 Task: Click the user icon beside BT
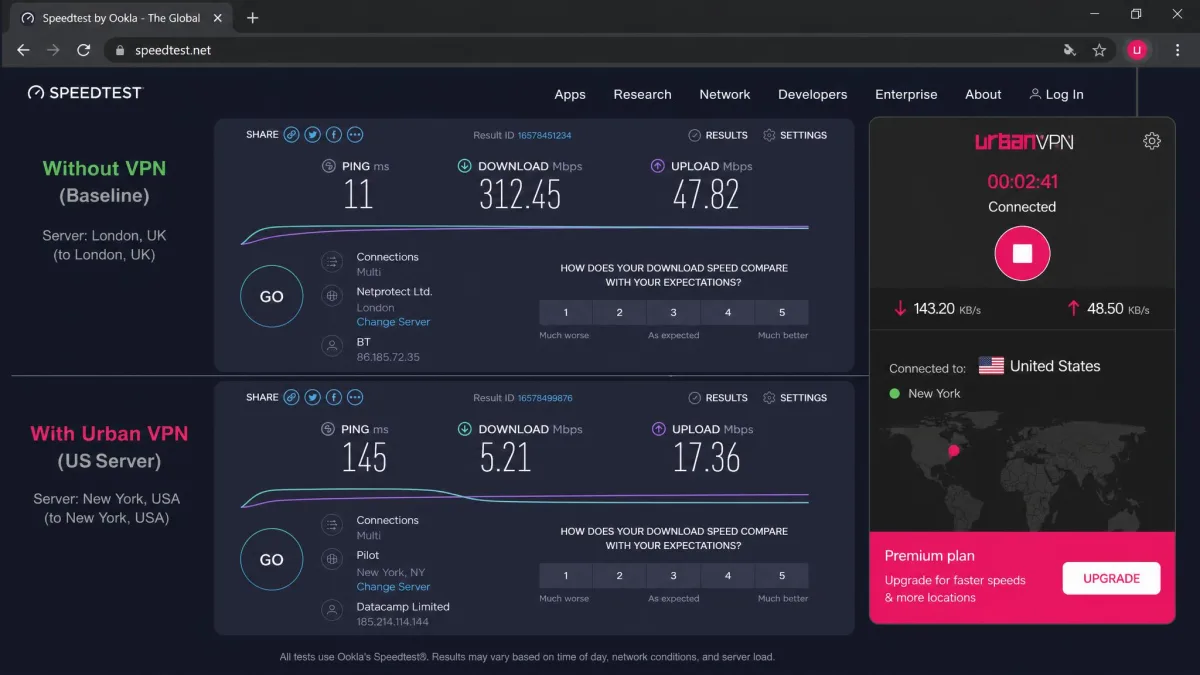[332, 347]
